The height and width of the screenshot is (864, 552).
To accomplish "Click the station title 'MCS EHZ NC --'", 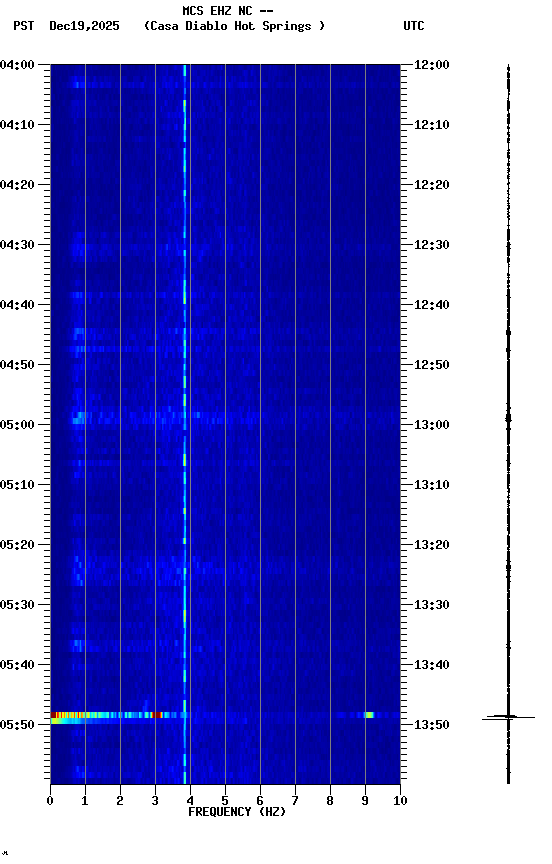I will tap(228, 11).
